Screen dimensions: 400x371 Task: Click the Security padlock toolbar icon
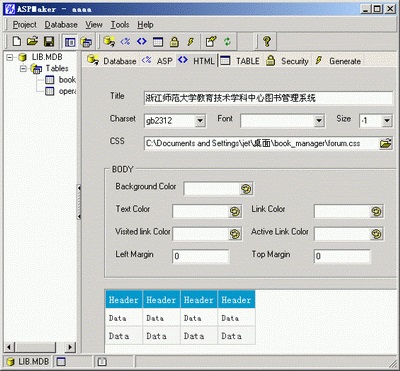point(174,42)
